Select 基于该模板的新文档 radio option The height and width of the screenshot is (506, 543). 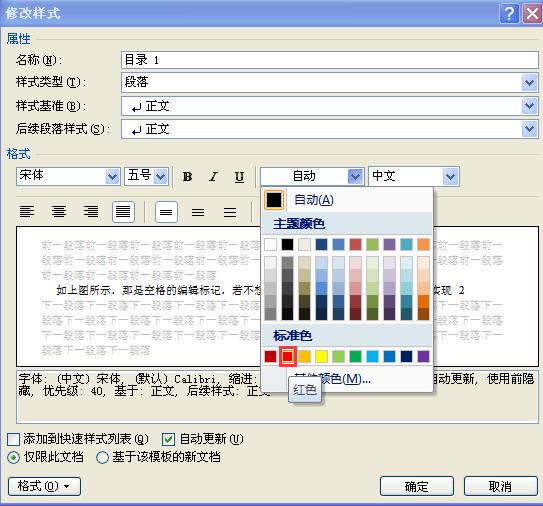(x=103, y=458)
